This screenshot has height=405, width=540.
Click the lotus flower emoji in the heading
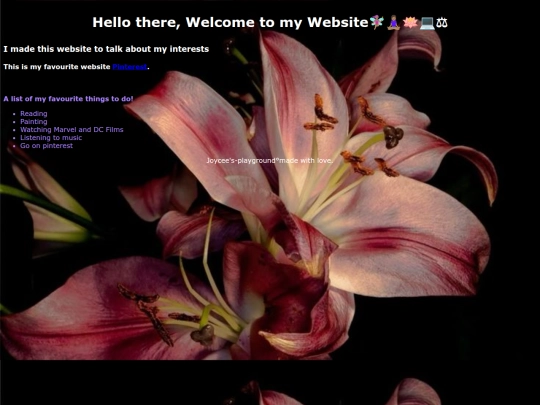pos(410,23)
